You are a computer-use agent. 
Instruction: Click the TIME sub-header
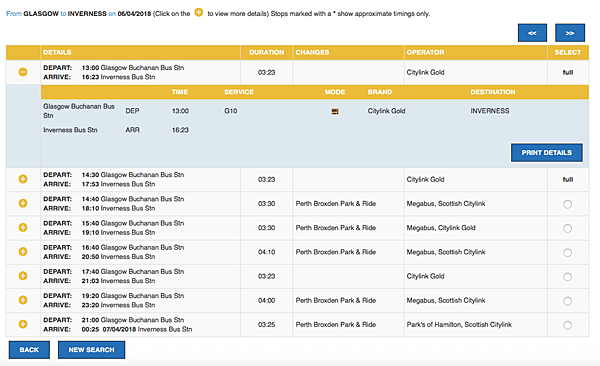click(179, 92)
